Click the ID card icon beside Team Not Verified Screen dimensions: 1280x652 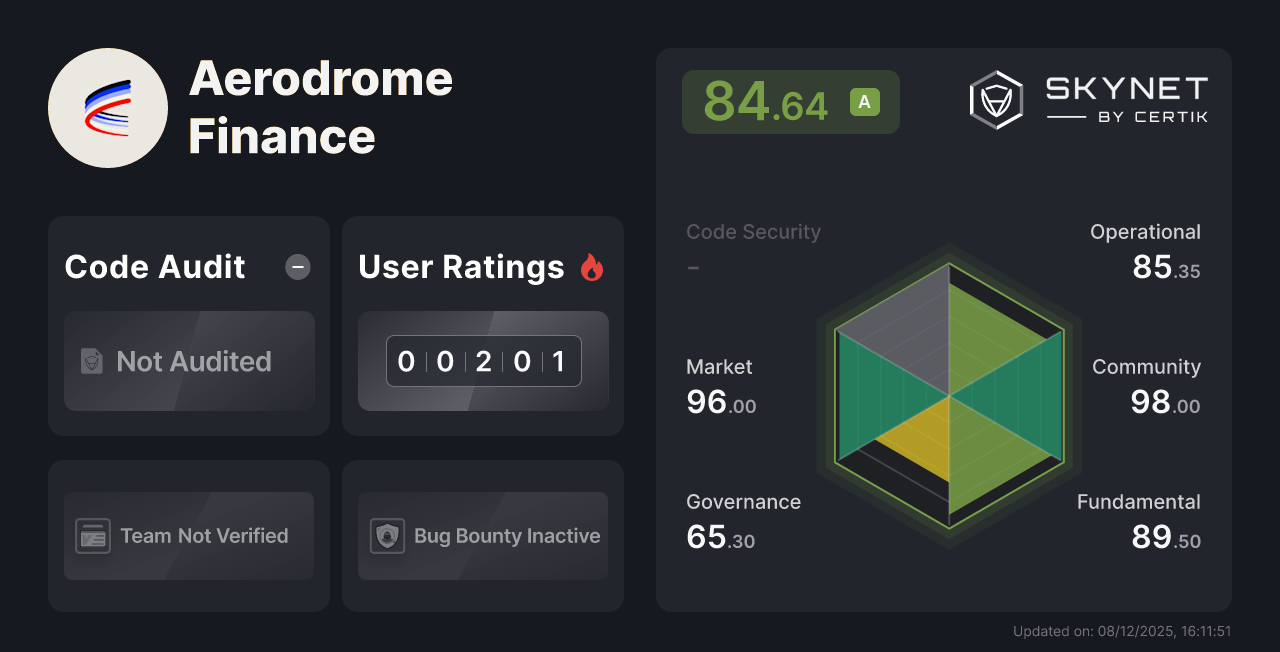(94, 536)
